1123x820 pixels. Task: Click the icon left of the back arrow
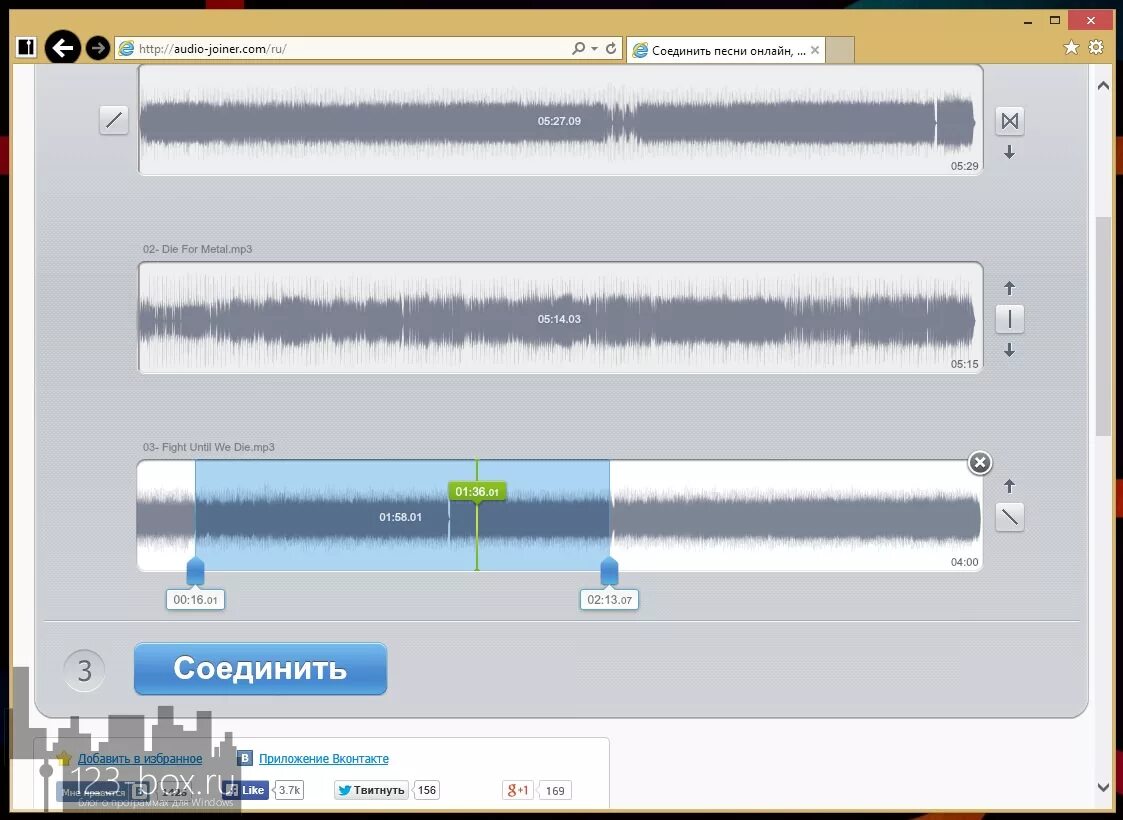(x=26, y=47)
